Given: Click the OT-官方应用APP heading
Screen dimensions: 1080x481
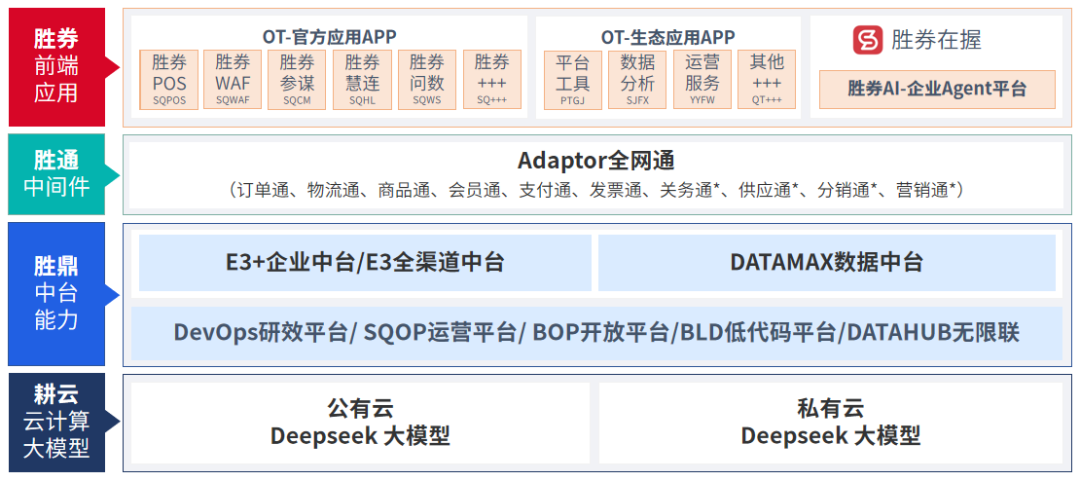Looking at the screenshot, I should coord(329,35).
